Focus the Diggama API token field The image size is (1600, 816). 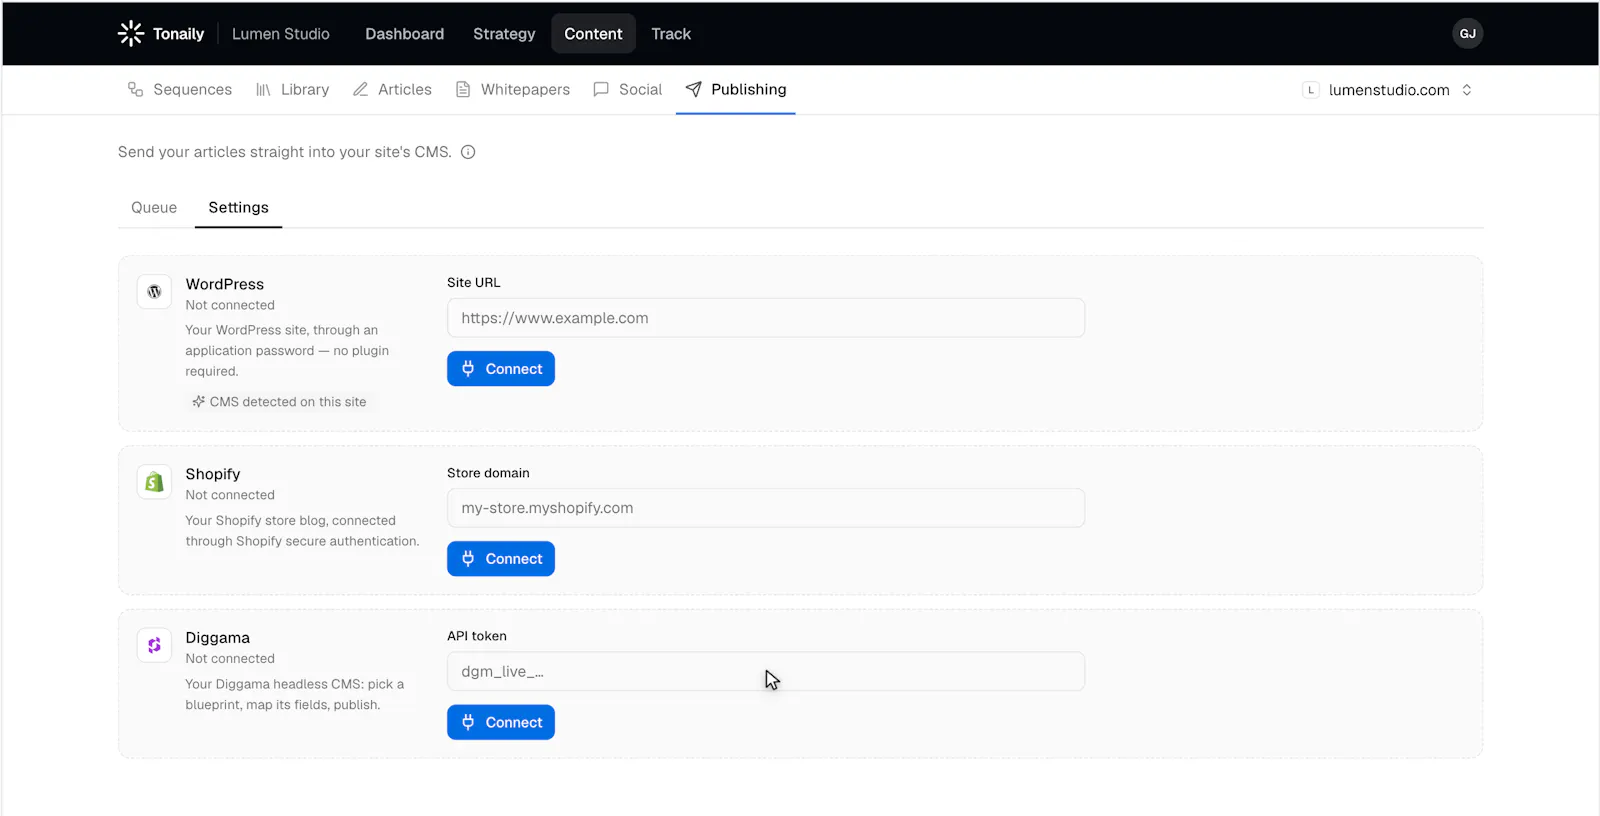pos(766,672)
